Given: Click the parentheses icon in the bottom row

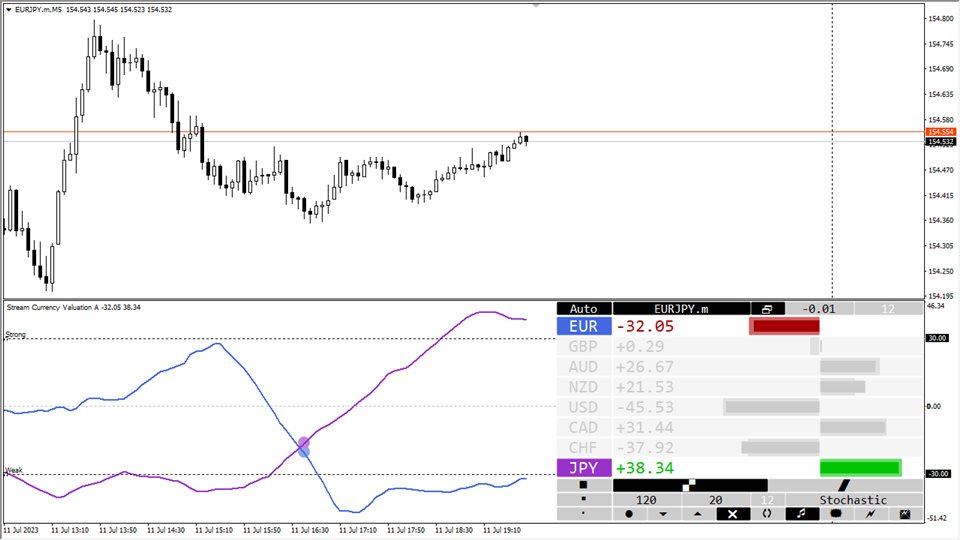Looking at the screenshot, I should [x=767, y=514].
